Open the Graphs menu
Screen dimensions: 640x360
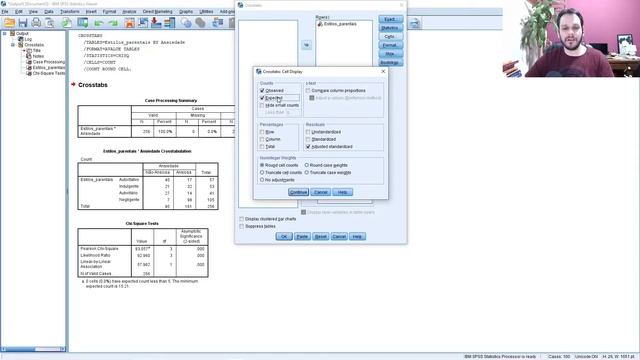186,12
